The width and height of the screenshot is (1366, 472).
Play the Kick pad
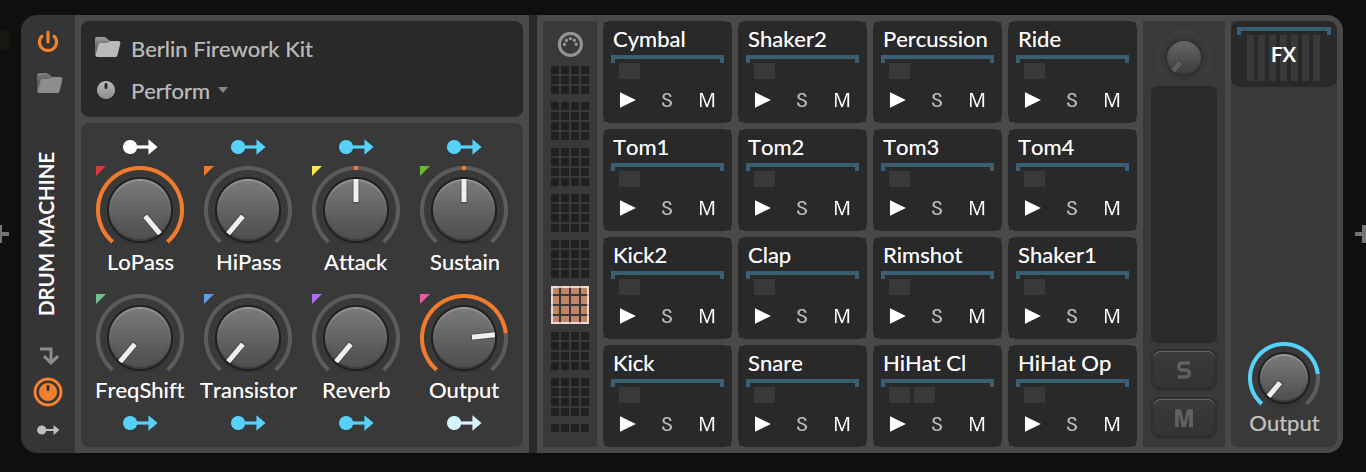[627, 424]
